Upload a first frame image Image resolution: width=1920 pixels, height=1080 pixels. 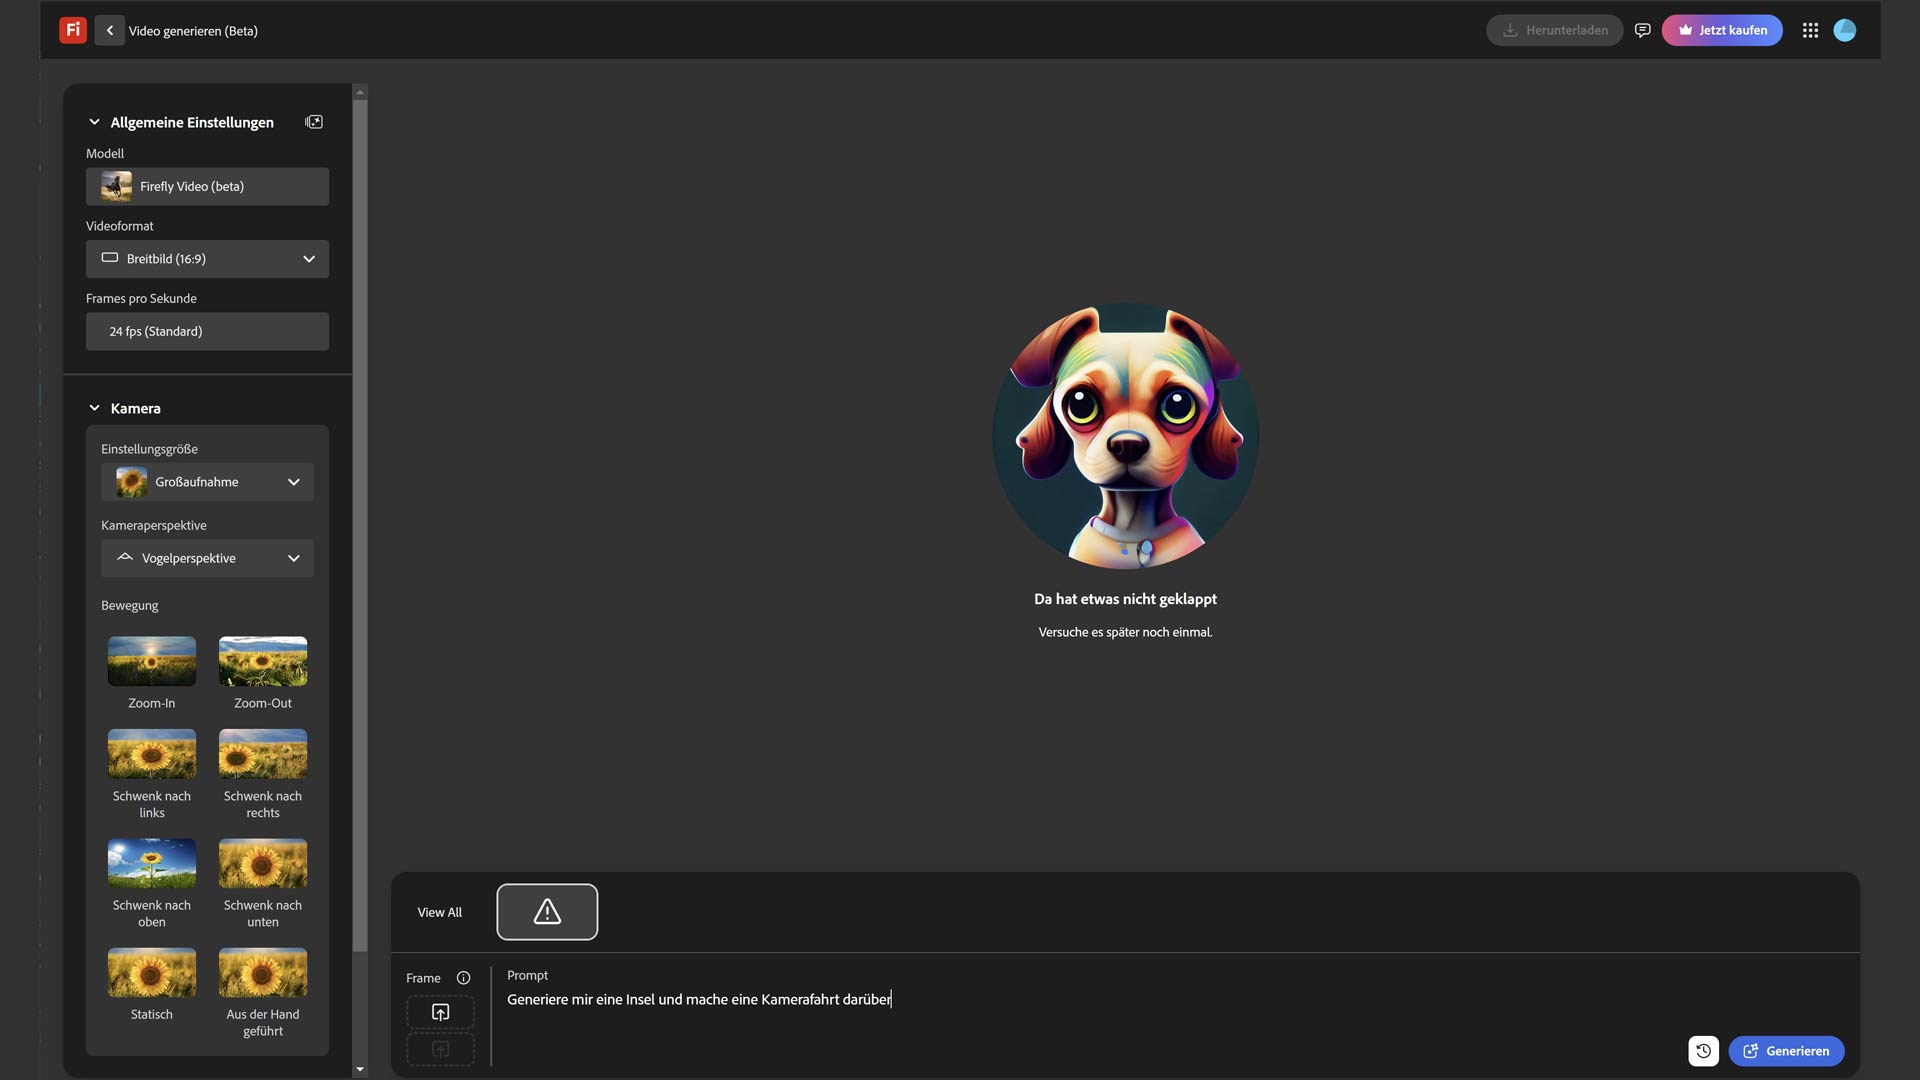click(x=440, y=1012)
